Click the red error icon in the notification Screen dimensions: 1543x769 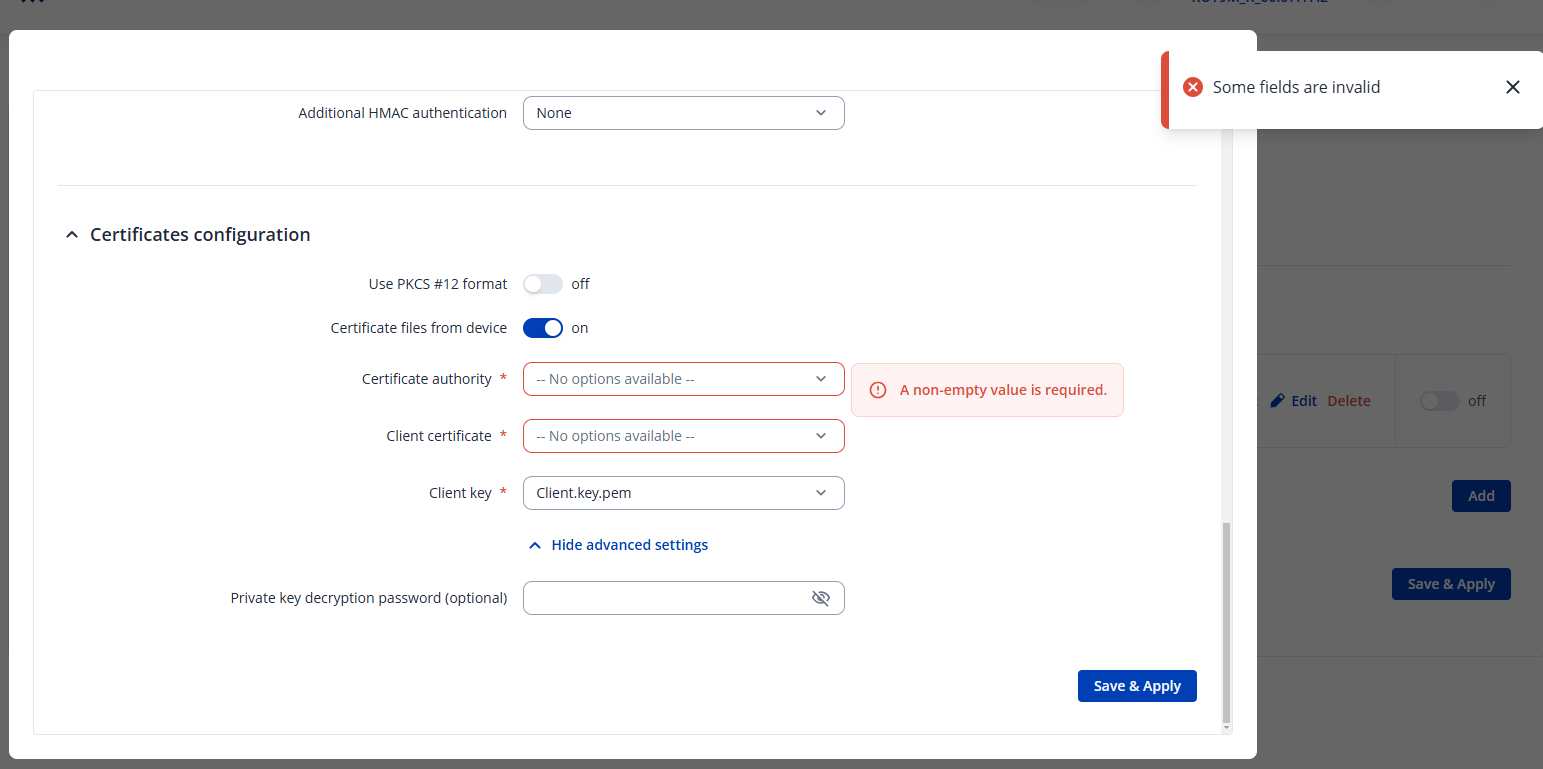point(1192,87)
